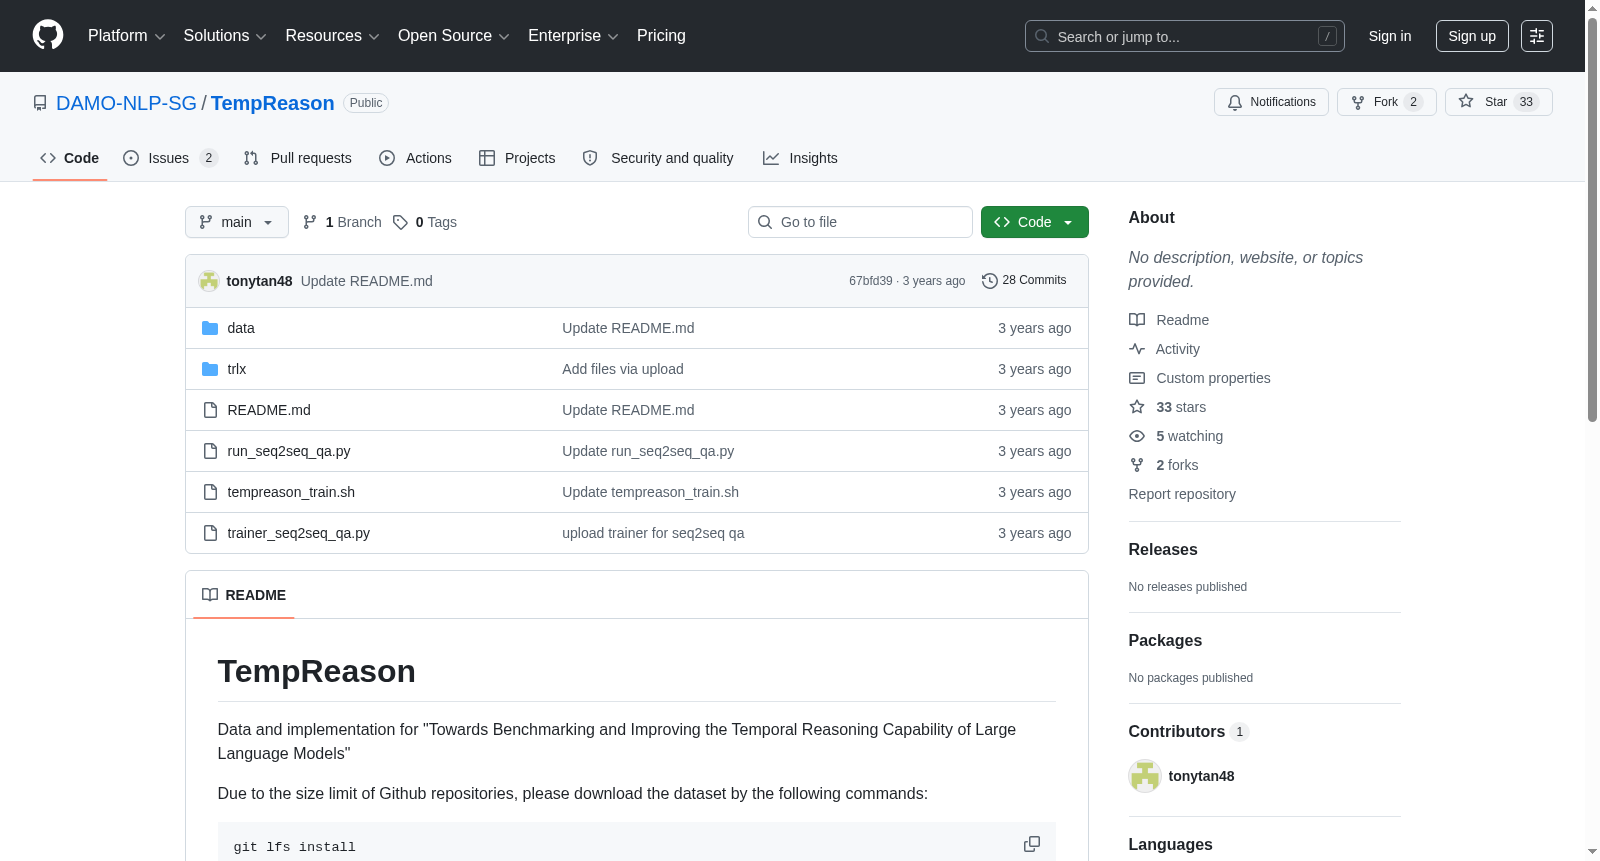The image size is (1600, 861).
Task: Click the eye icon next to watching
Action: [1137, 436]
